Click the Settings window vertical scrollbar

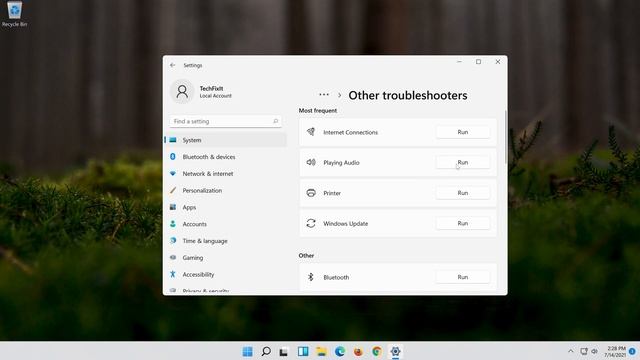coord(506,137)
